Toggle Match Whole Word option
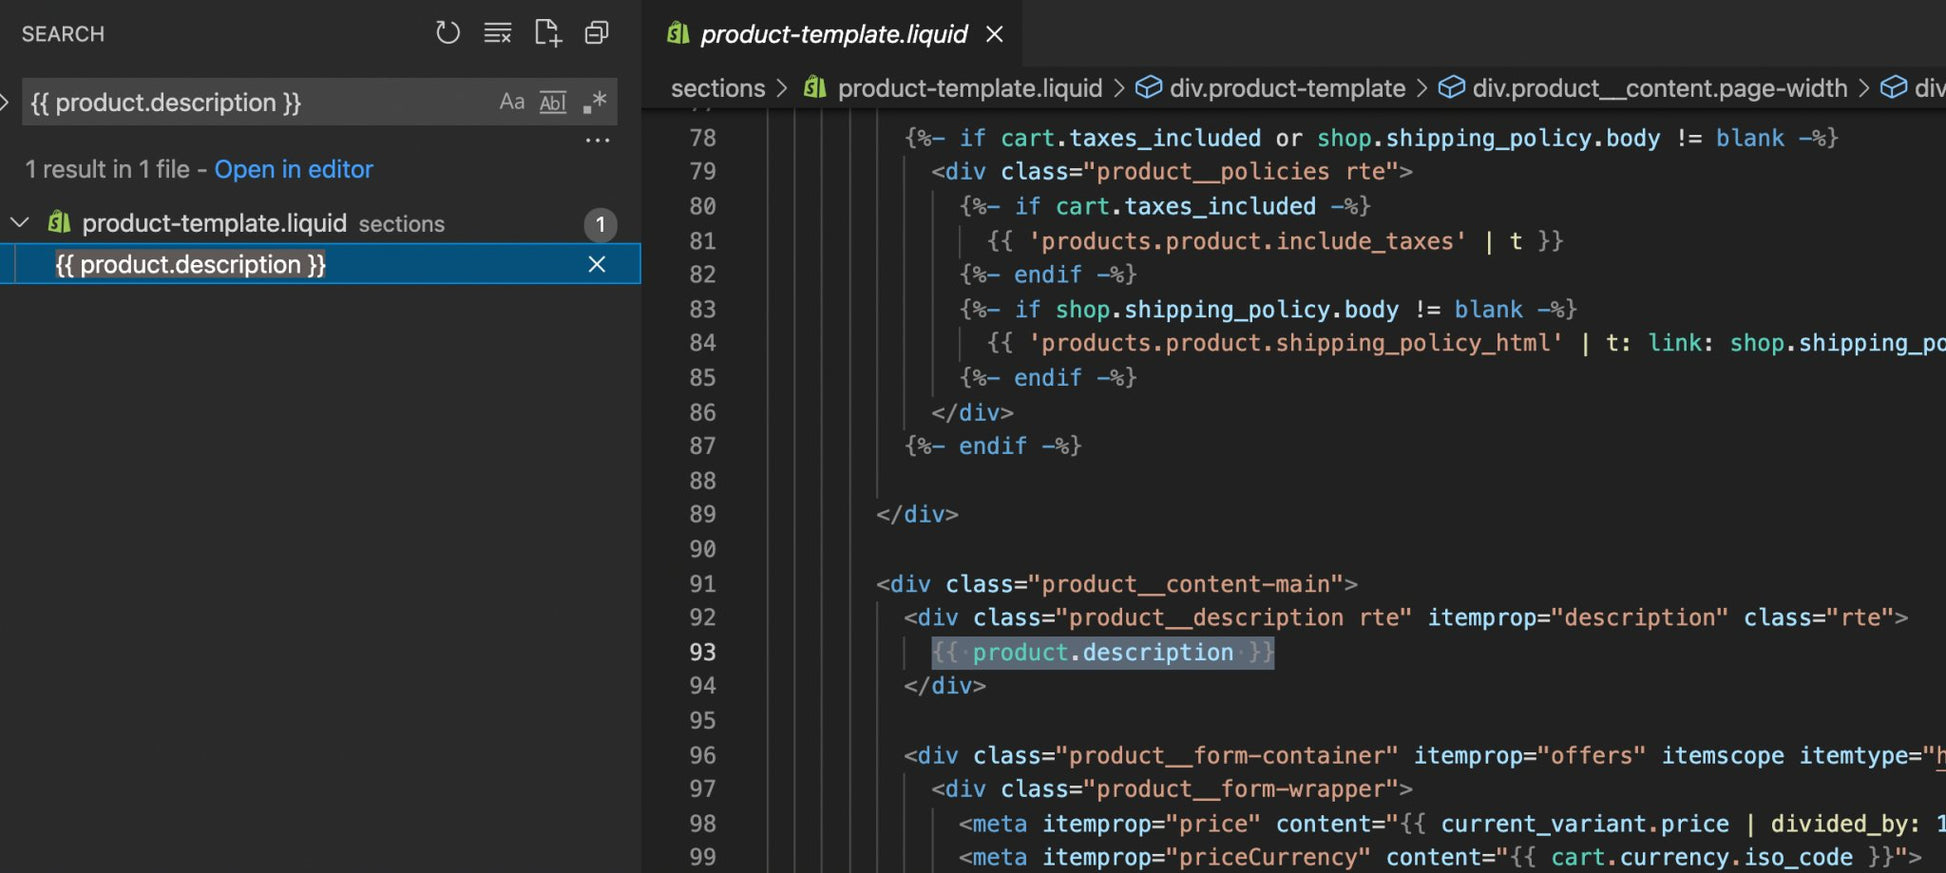 553,102
